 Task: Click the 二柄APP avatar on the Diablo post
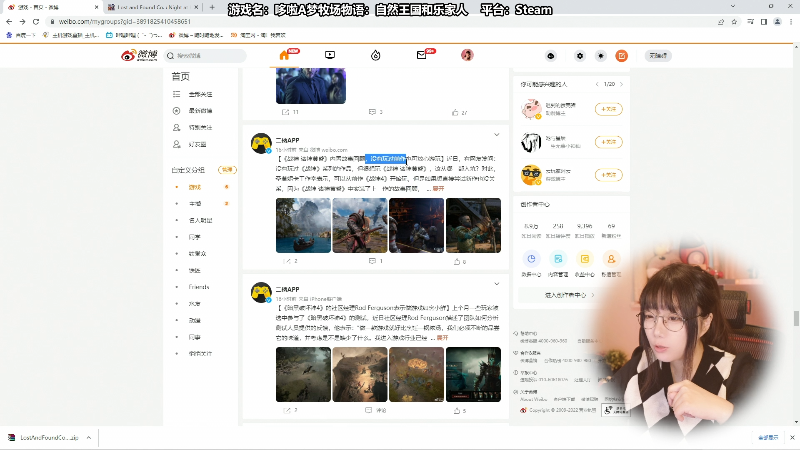point(261,292)
